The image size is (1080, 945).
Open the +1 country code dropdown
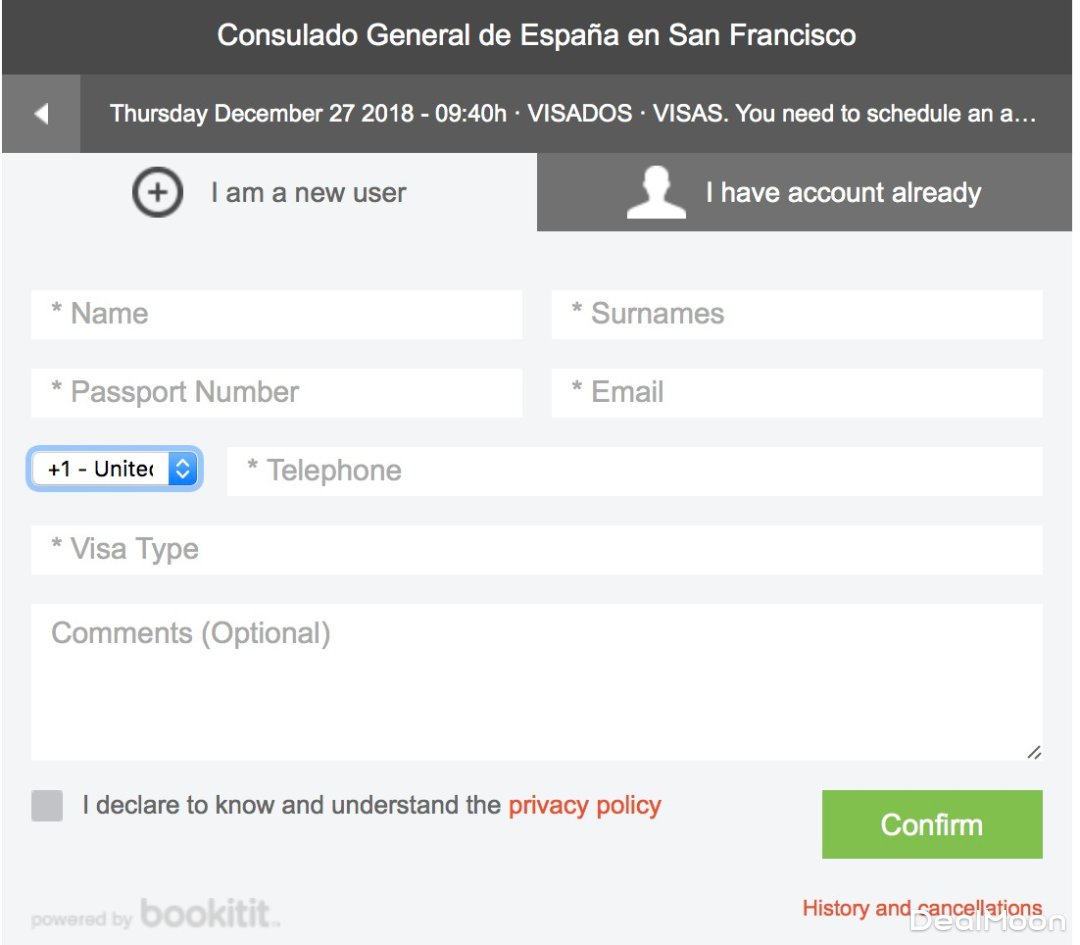coord(115,469)
